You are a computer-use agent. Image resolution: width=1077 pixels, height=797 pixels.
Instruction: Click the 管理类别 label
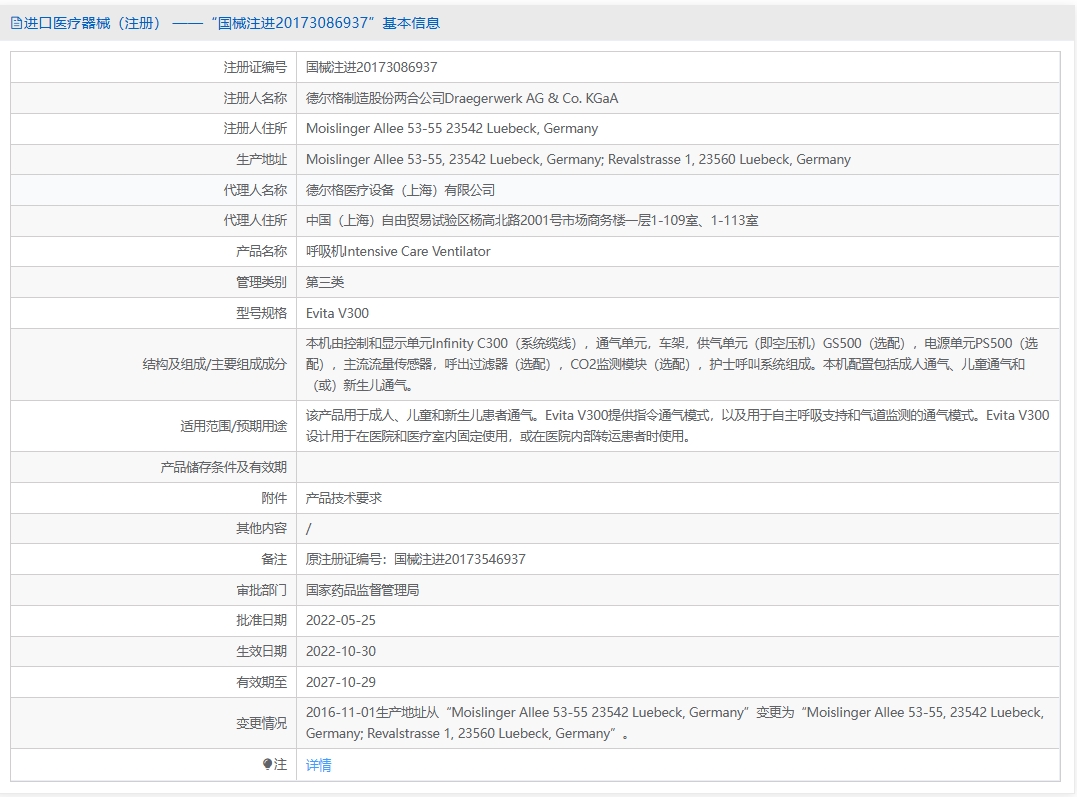pos(261,282)
